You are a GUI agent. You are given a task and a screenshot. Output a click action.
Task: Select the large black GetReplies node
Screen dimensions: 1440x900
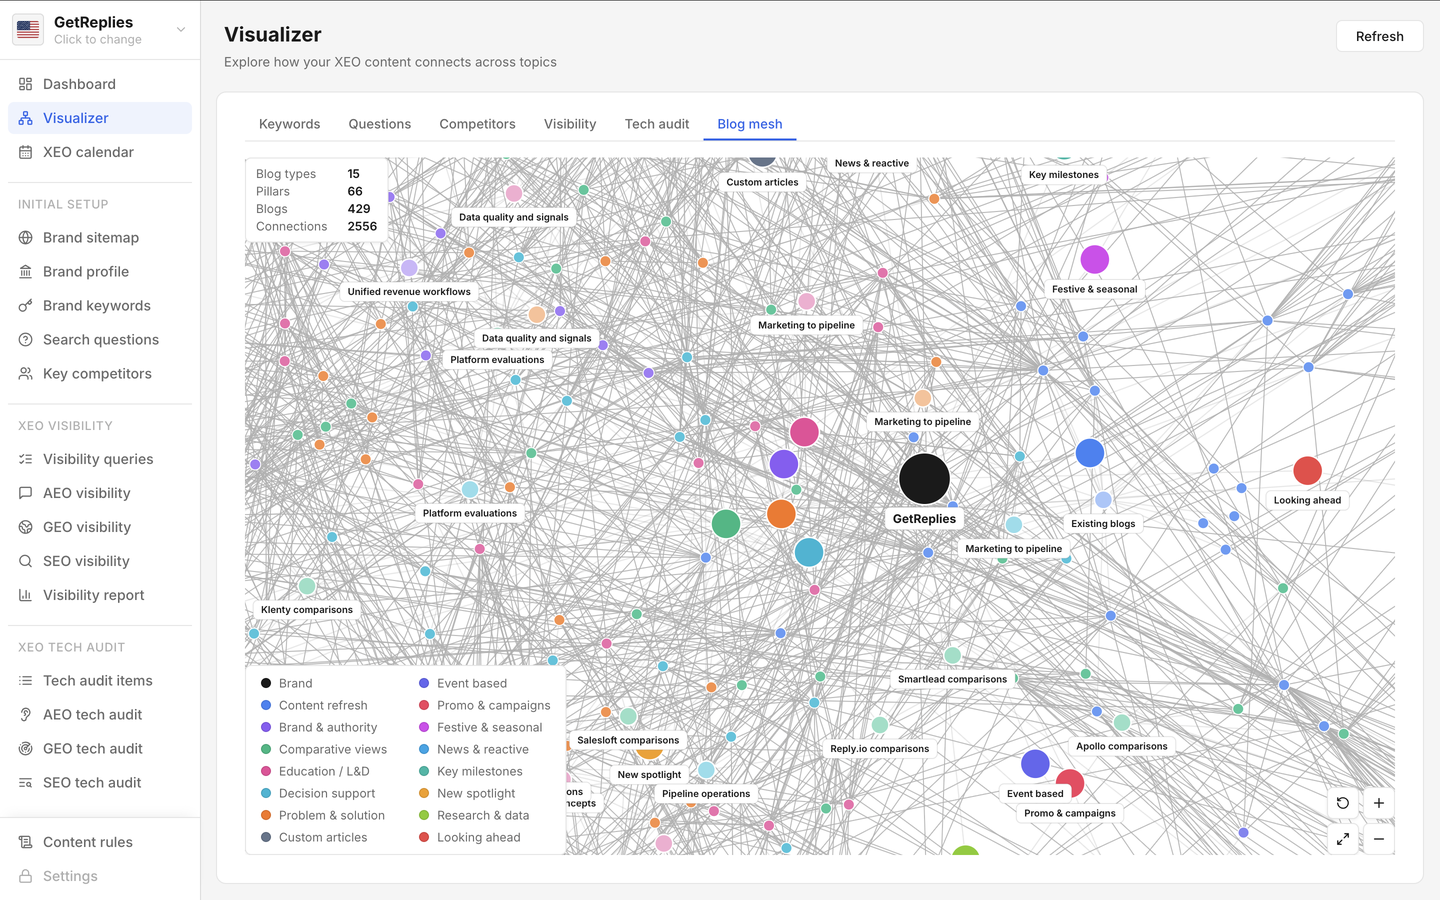924,478
